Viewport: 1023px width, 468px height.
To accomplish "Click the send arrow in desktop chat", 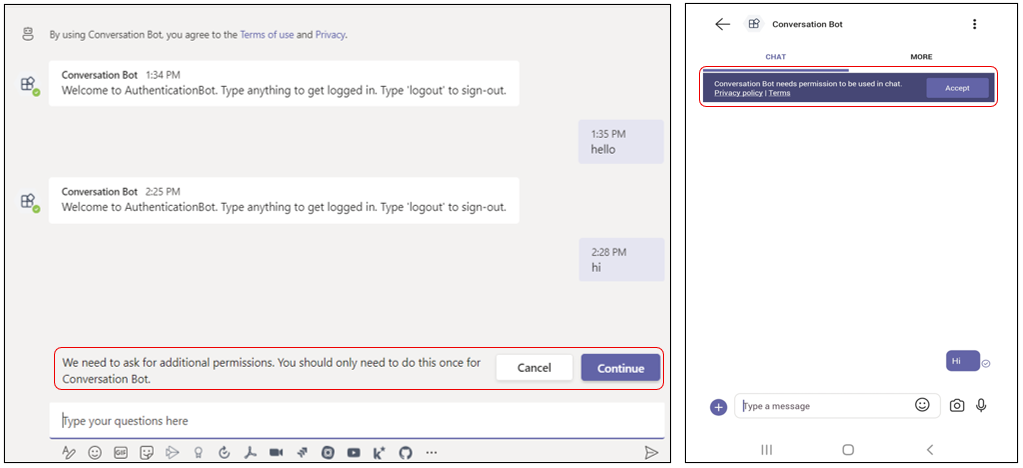I will pos(650,452).
